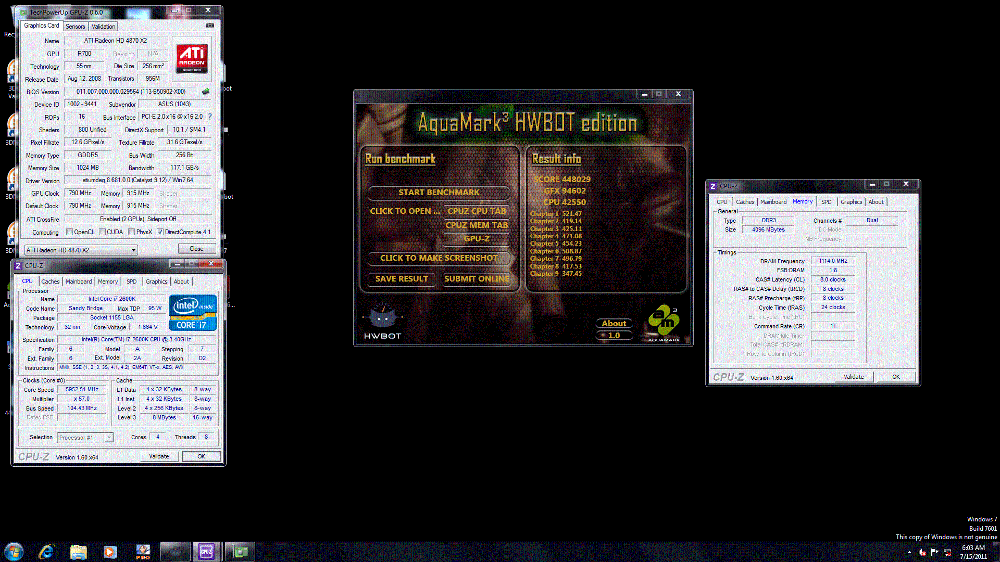Open Graphics tab in left CPU-Z window

156,281
